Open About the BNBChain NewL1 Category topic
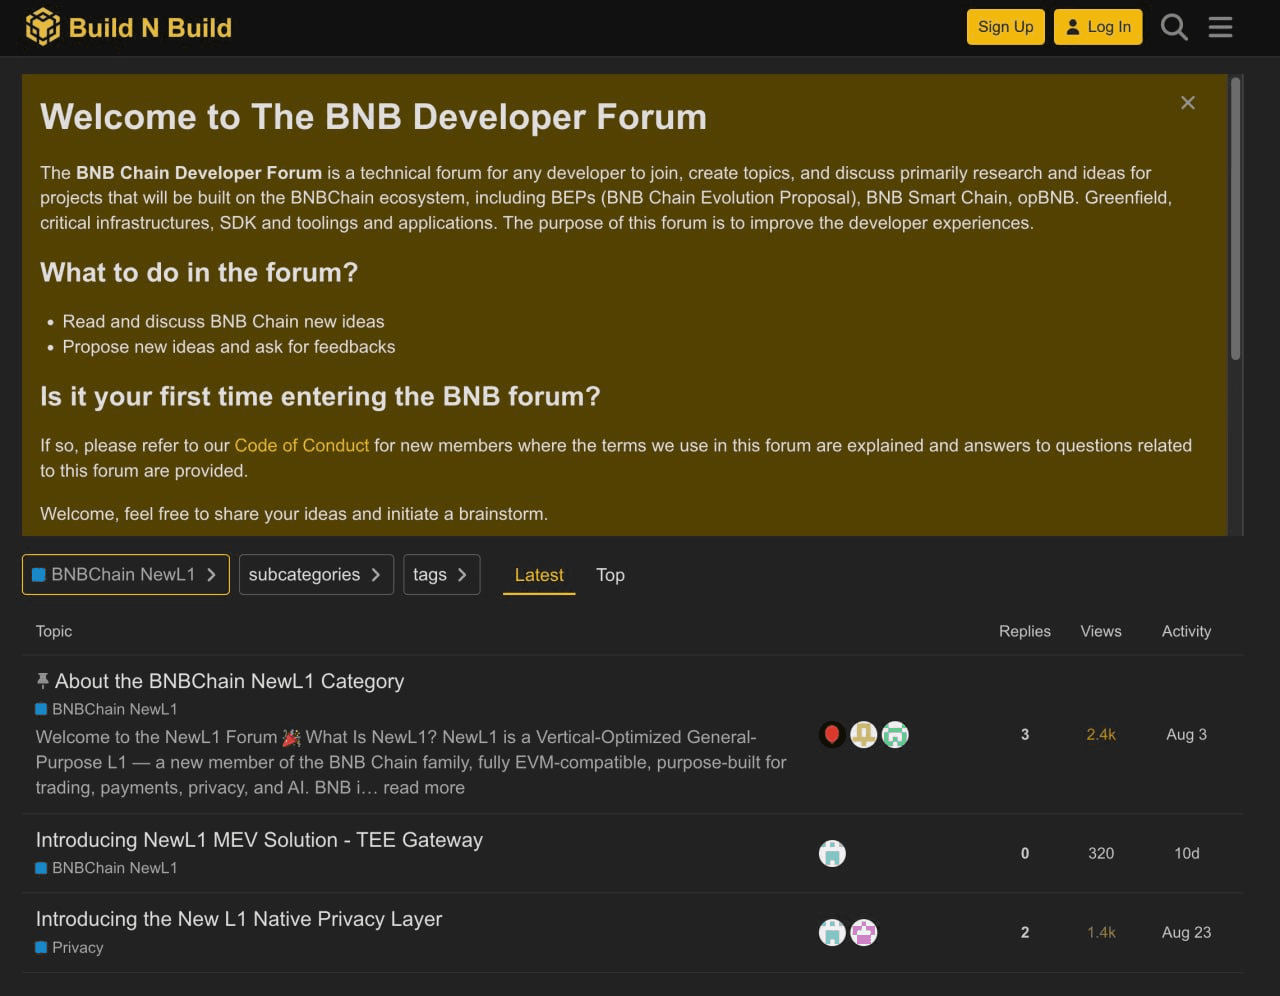 pyautogui.click(x=230, y=681)
